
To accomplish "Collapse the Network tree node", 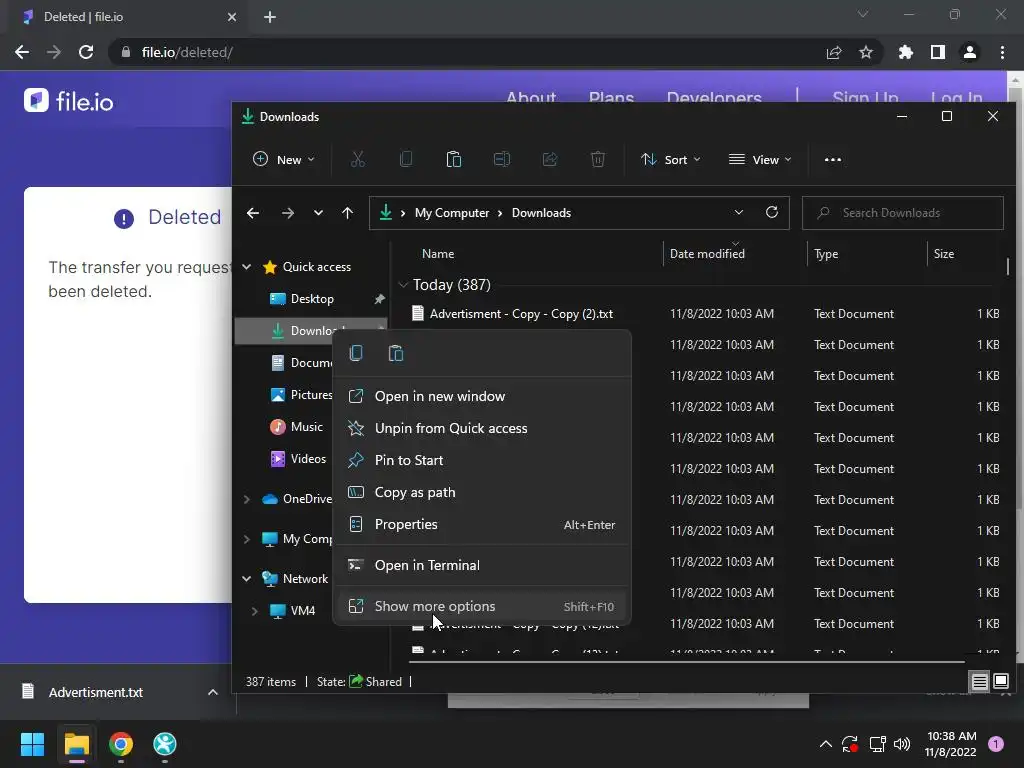I will pos(247,579).
